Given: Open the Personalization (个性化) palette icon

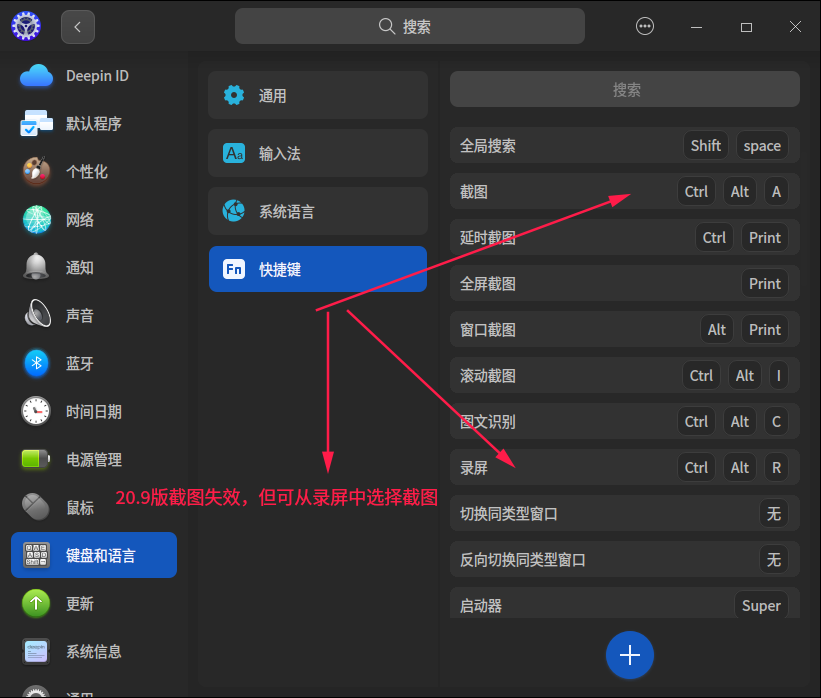Looking at the screenshot, I should click(x=36, y=171).
